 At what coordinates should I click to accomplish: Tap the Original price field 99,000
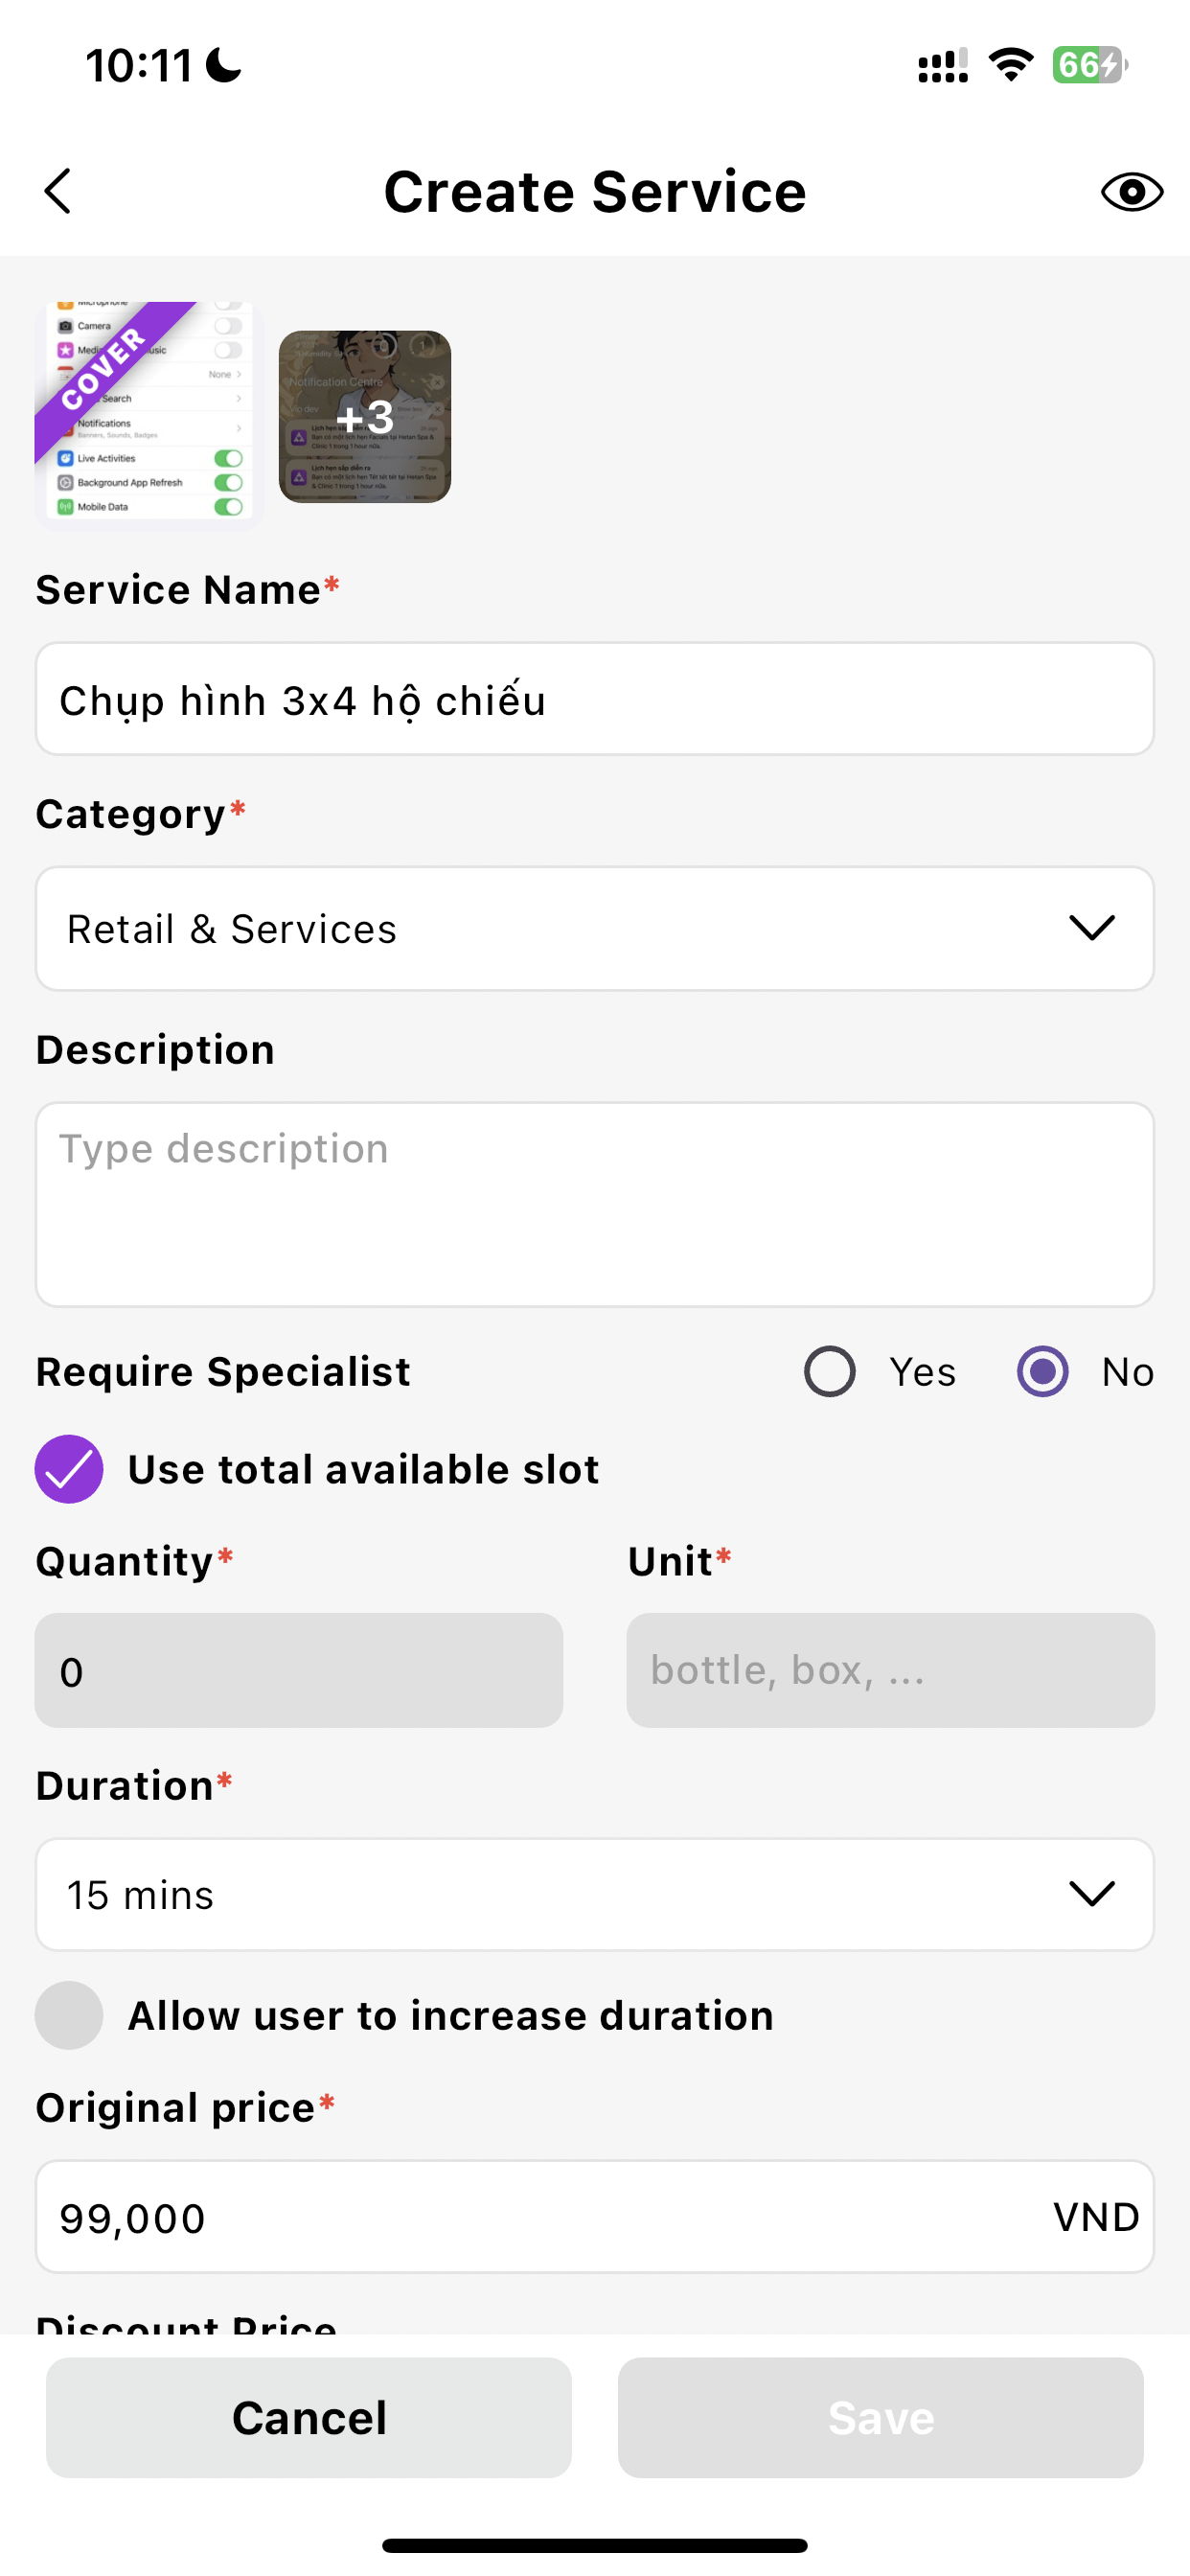pos(540,2217)
